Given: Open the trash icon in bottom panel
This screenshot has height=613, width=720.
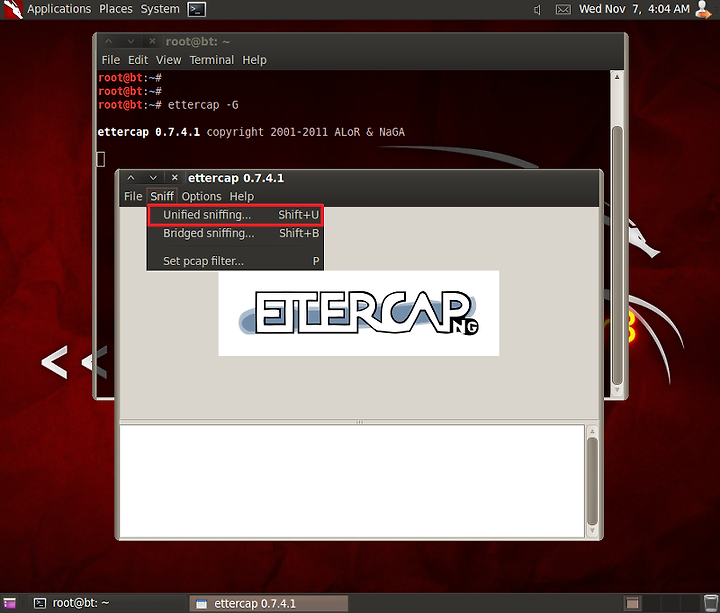Looking at the screenshot, I should tap(710, 603).
